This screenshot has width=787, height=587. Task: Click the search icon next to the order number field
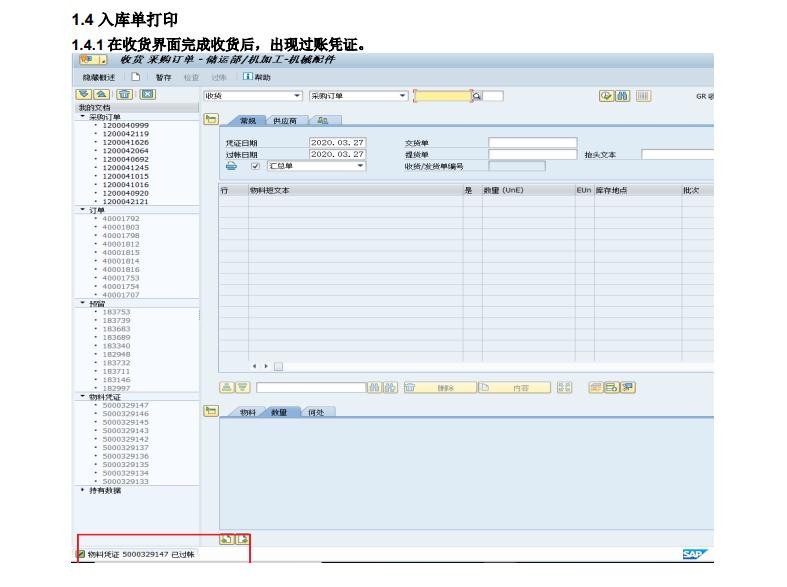coord(477,96)
